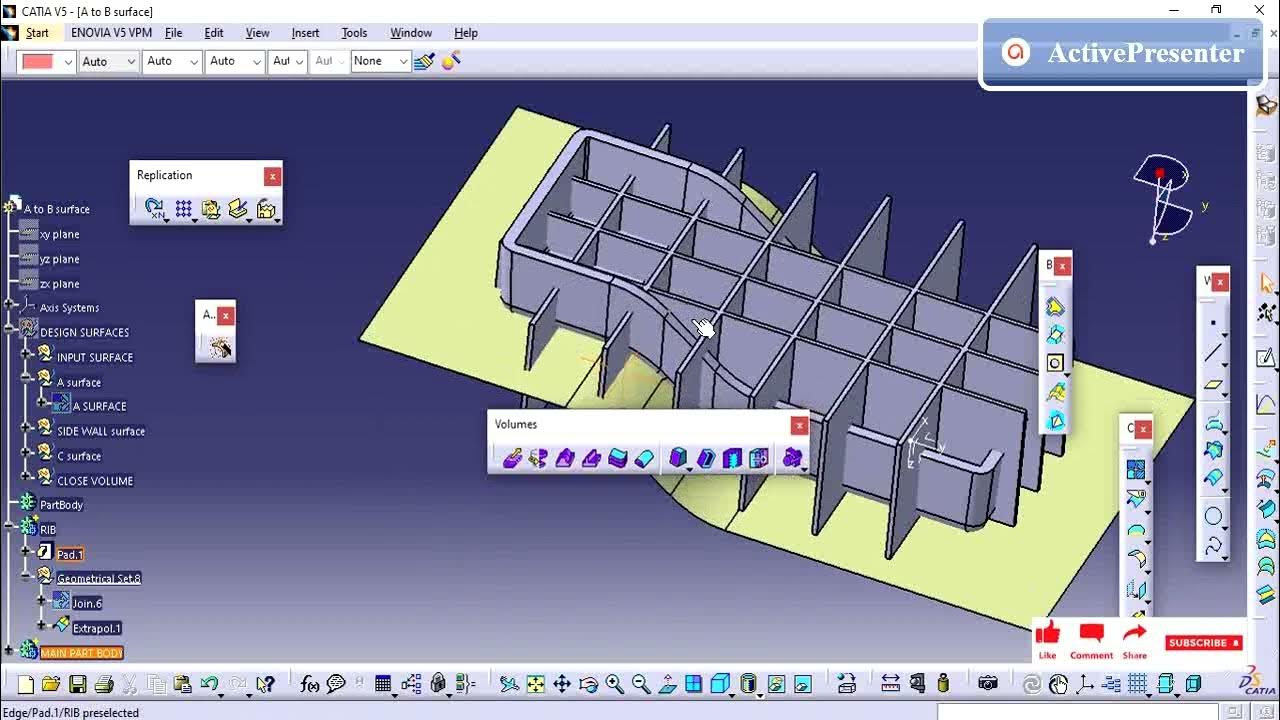1280x720 pixels.
Task: Select the Pan view icon
Action: pos(562,684)
